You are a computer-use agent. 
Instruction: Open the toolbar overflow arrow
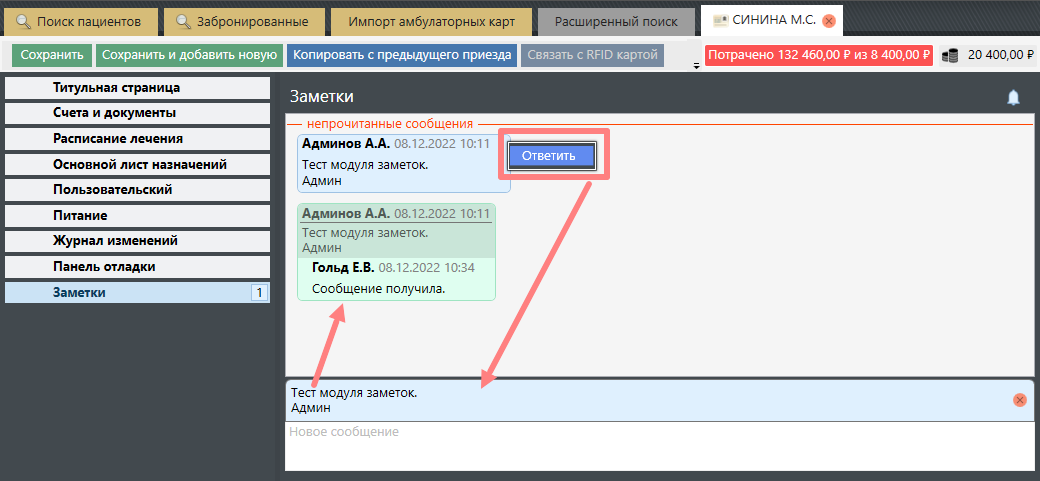[x=695, y=66]
